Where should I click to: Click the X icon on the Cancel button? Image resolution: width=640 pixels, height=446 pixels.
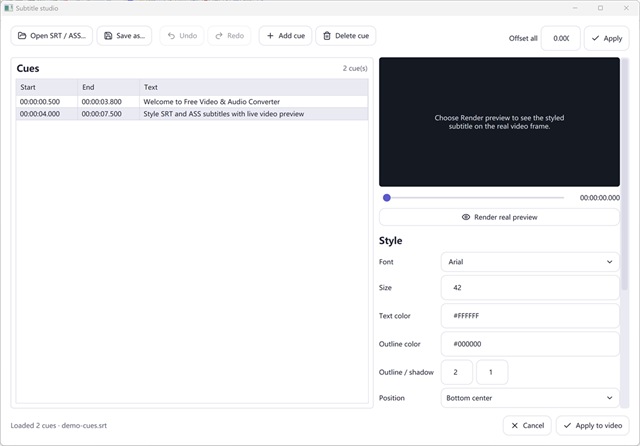pos(514,426)
